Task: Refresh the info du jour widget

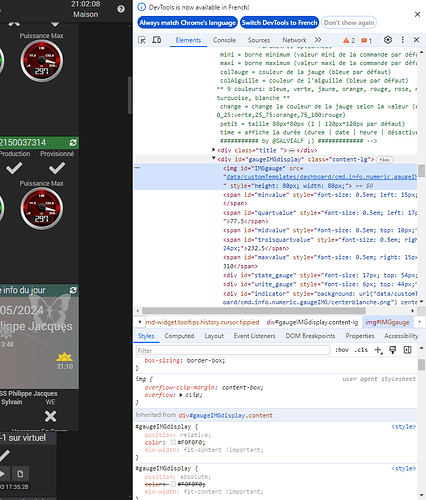Action: point(73,290)
